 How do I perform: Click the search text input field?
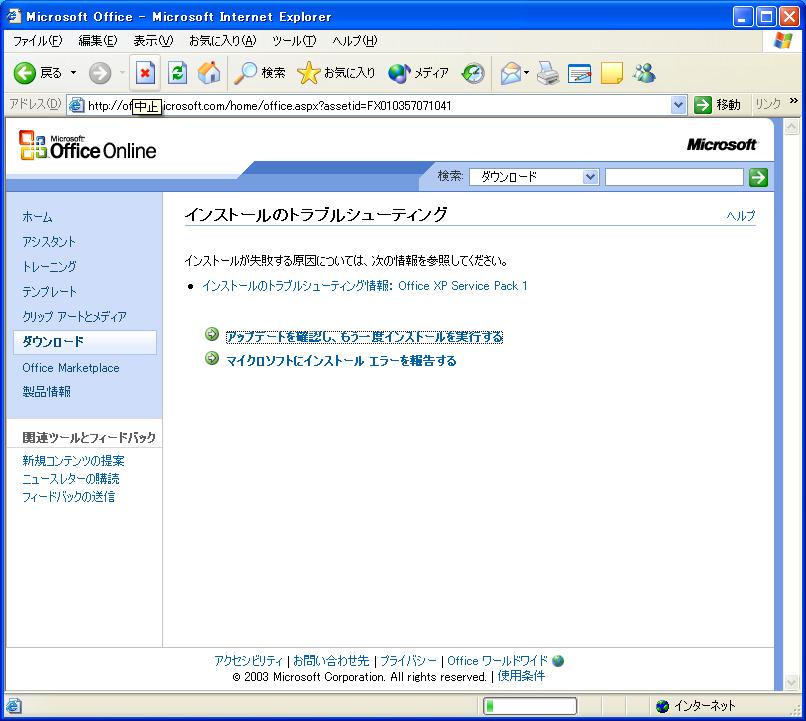pos(674,177)
